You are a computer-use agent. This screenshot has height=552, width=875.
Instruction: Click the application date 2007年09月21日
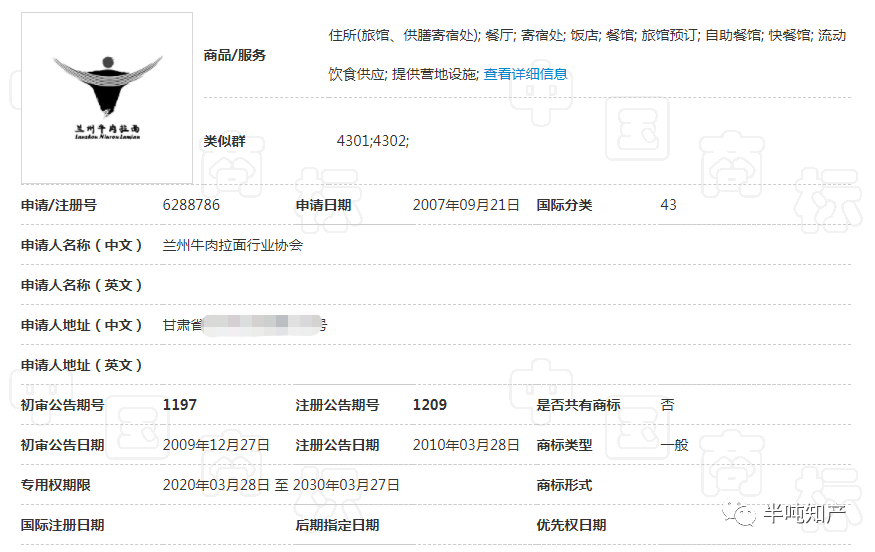point(466,205)
